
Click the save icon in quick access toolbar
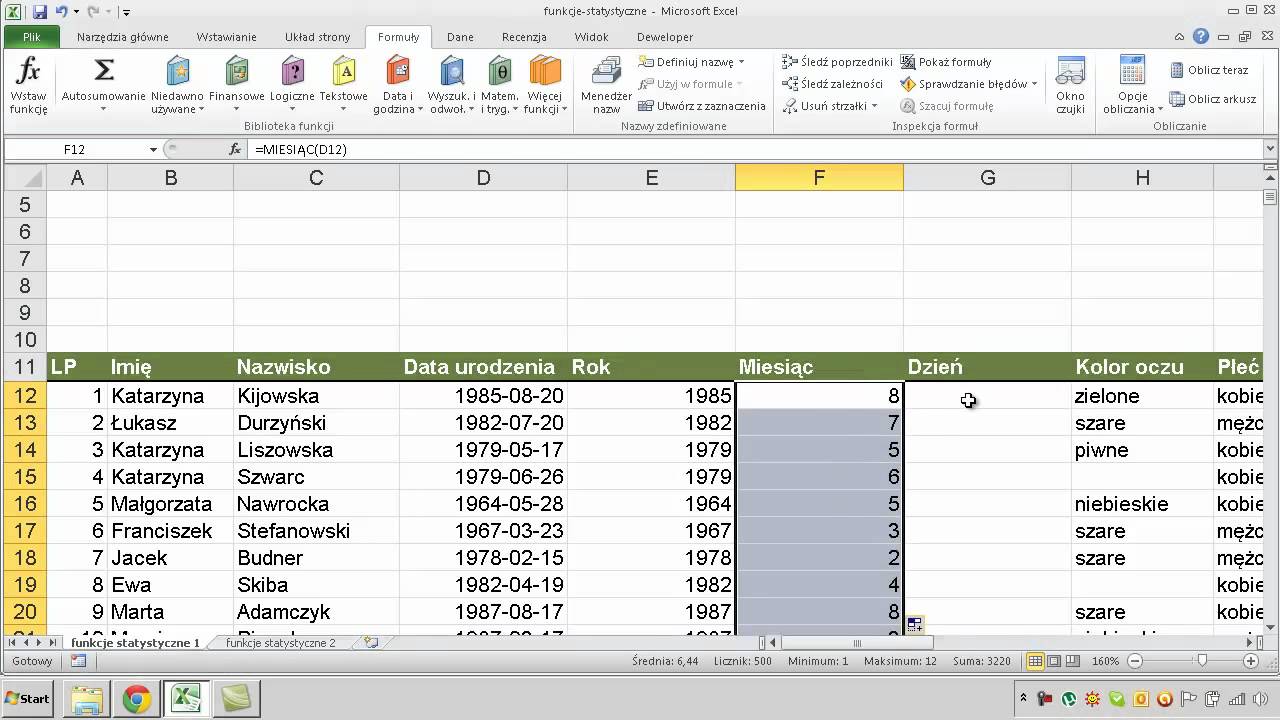click(x=40, y=12)
